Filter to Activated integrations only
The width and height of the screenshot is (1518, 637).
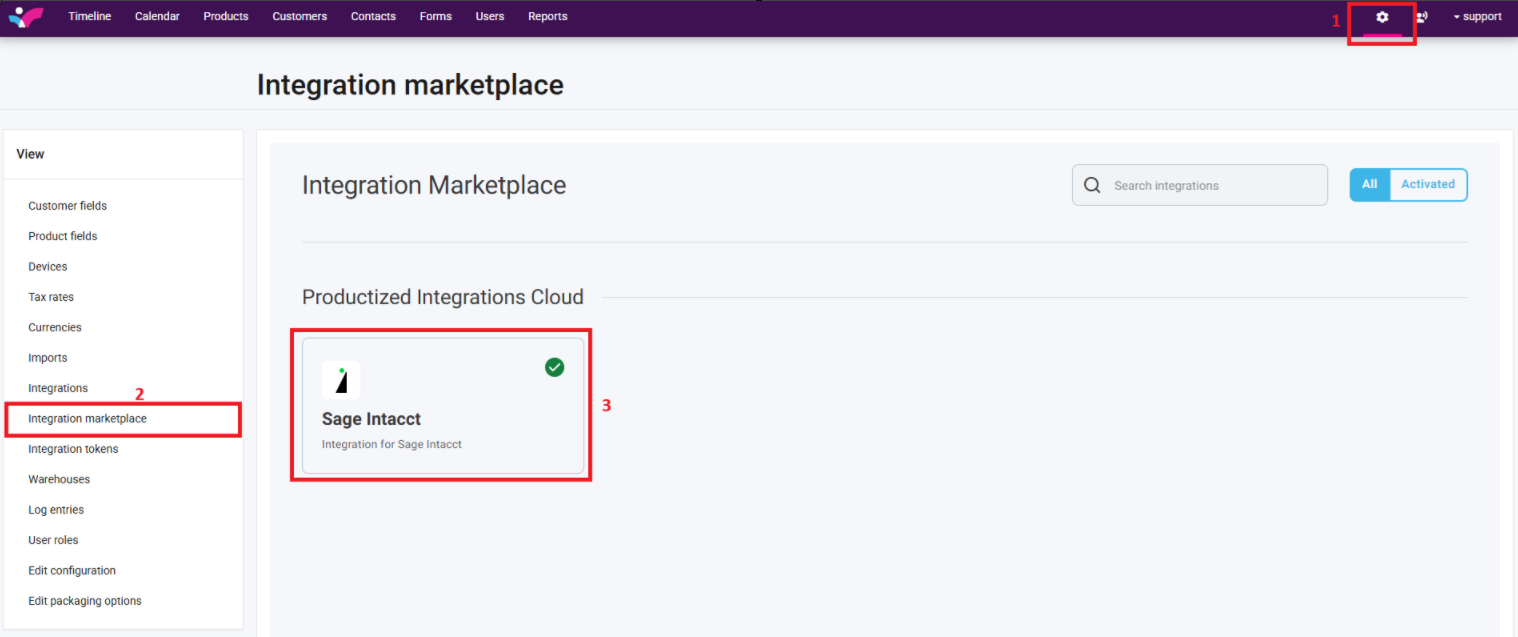pos(1427,184)
